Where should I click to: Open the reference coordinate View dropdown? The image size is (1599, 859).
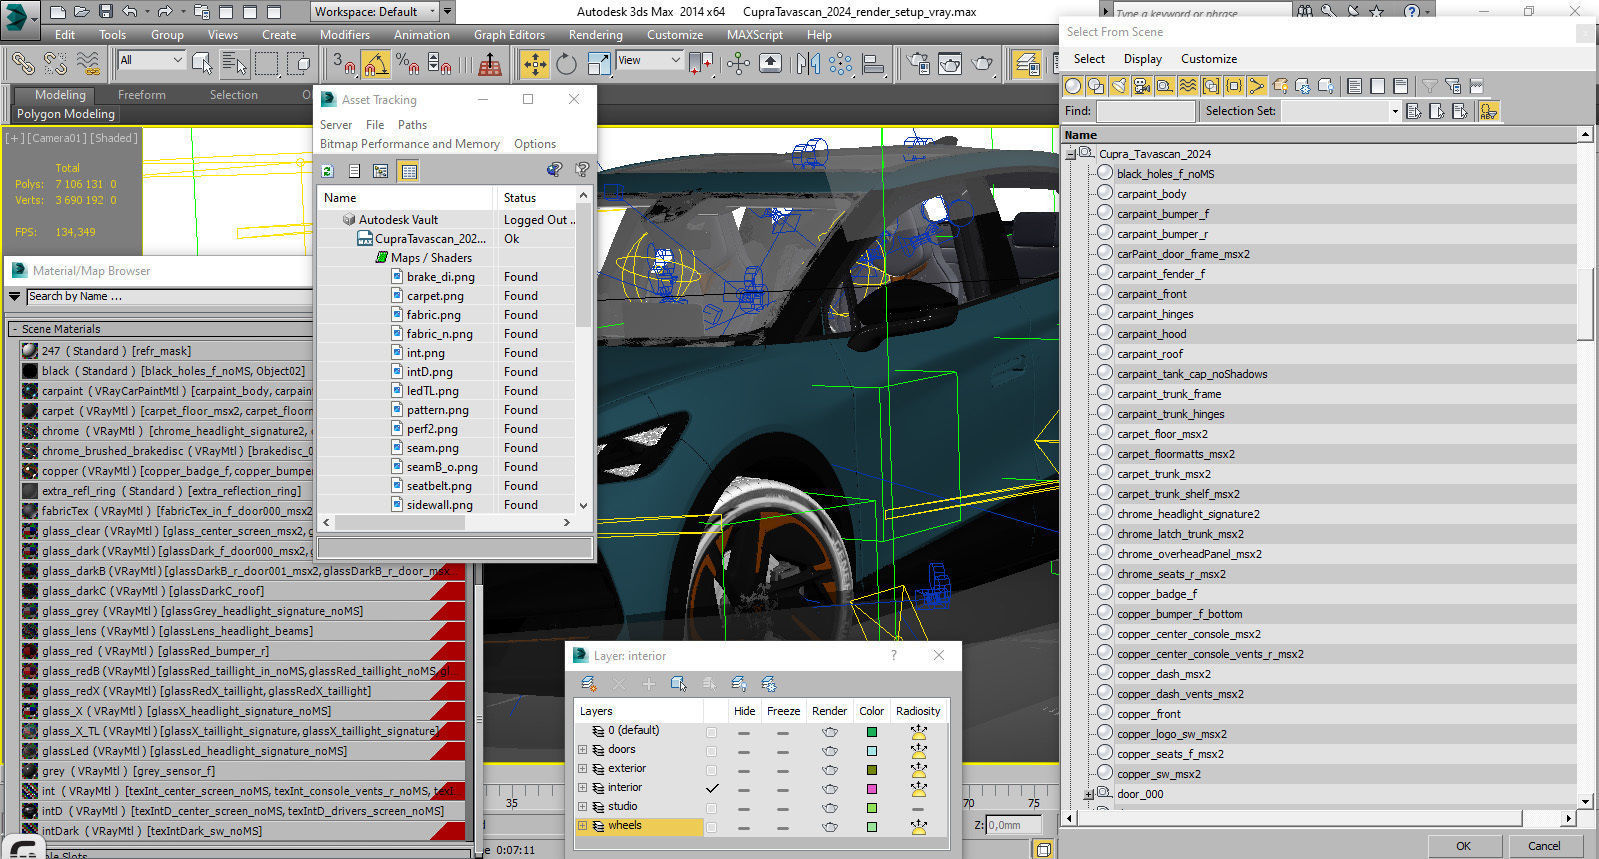tap(649, 61)
